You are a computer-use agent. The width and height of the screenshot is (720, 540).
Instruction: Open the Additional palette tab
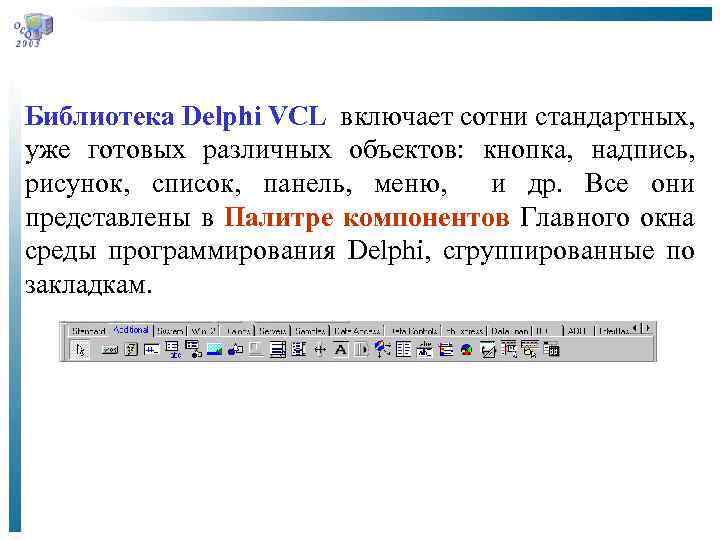click(131, 330)
